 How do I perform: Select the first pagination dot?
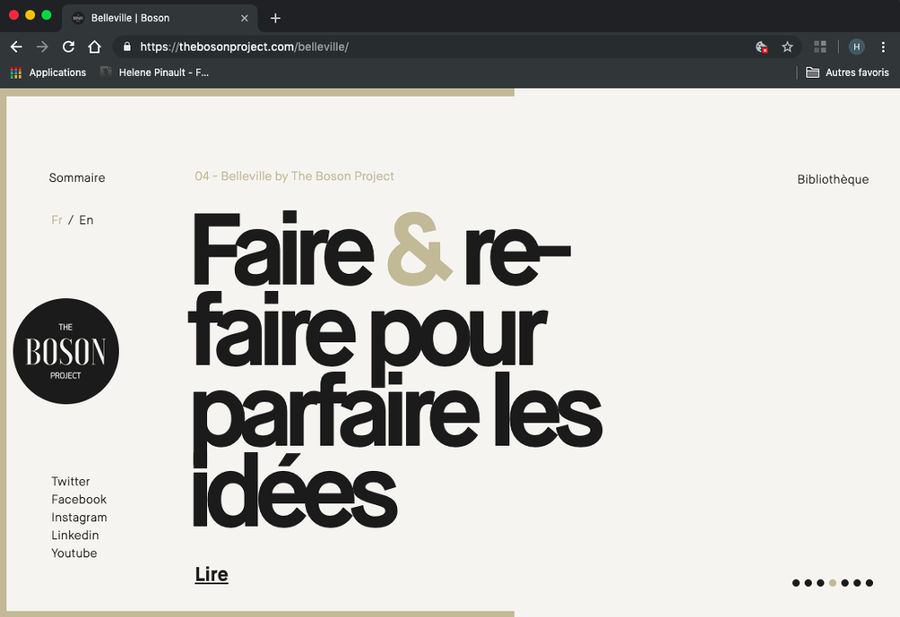[x=796, y=583]
